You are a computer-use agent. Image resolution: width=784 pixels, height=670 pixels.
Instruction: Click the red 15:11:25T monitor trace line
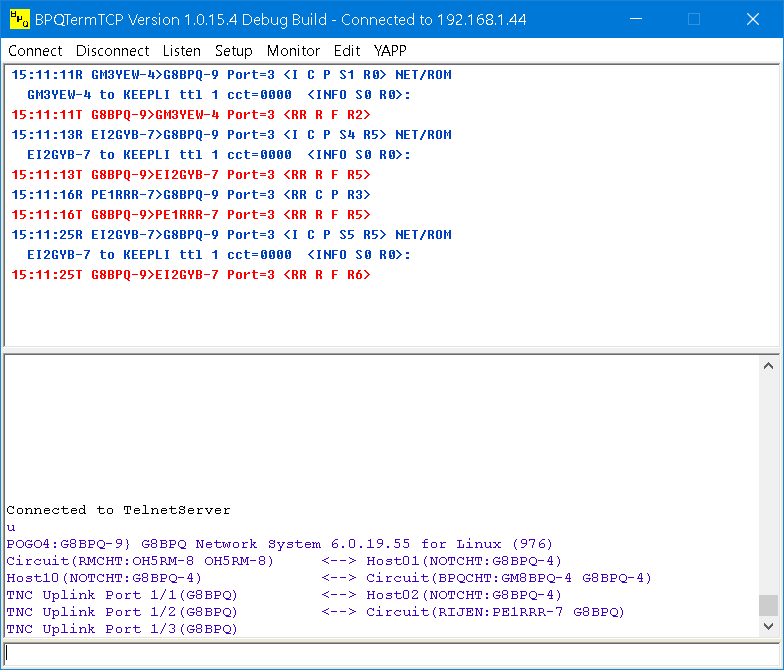click(x=190, y=275)
